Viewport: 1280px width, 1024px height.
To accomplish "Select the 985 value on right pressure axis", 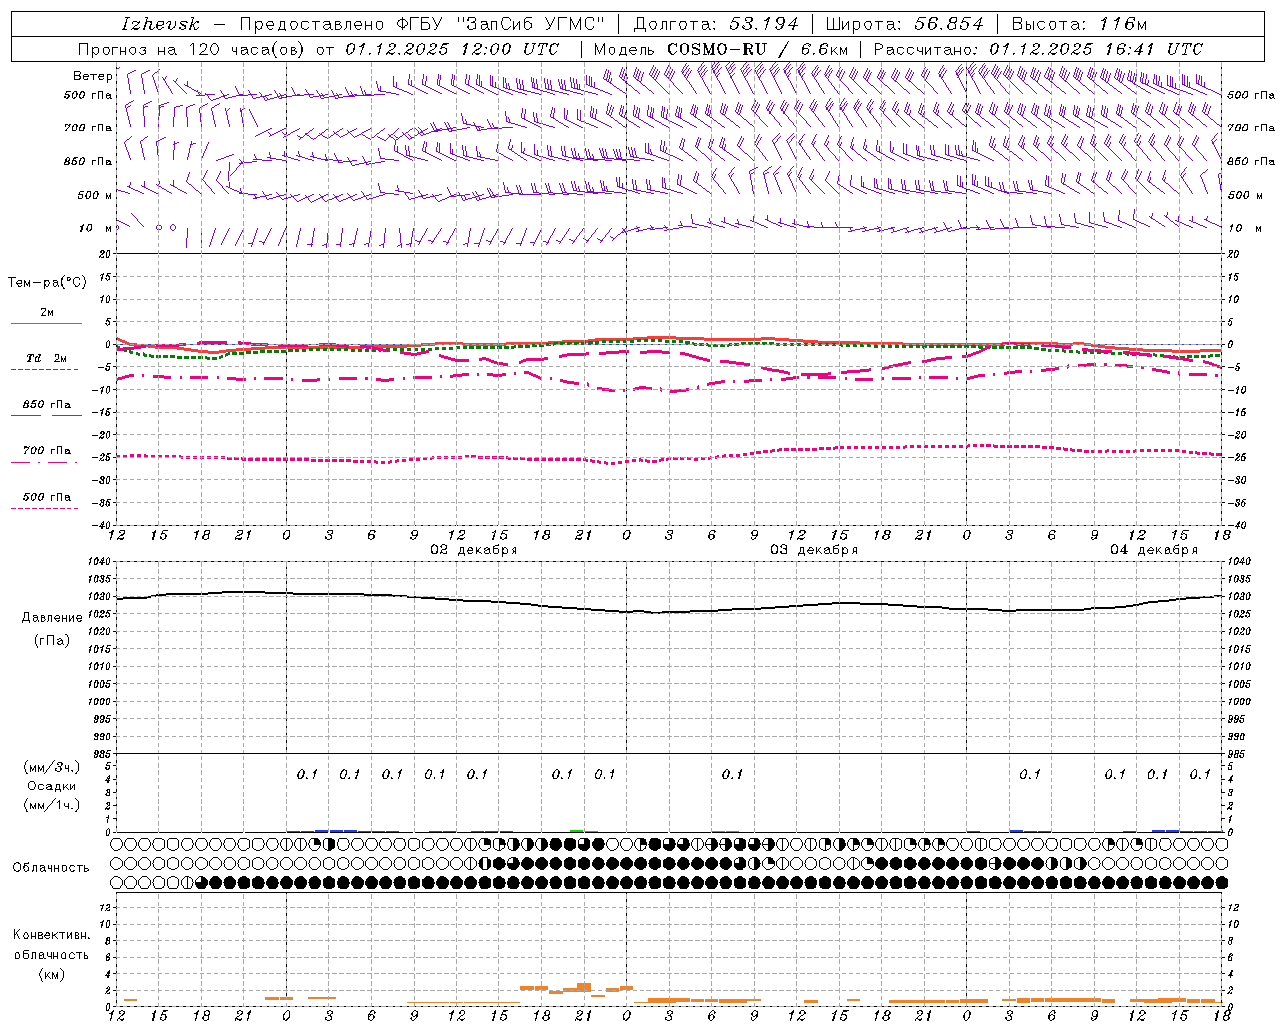I will pyautogui.click(x=1239, y=754).
